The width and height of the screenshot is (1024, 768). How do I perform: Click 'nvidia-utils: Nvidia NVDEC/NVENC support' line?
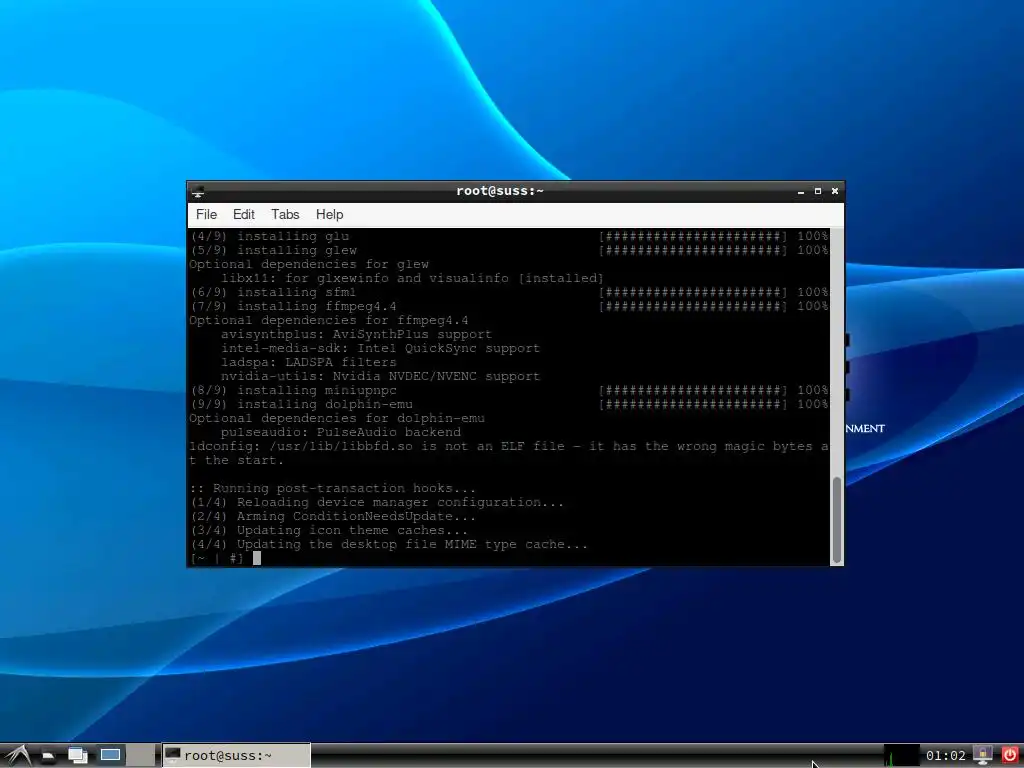(x=381, y=376)
